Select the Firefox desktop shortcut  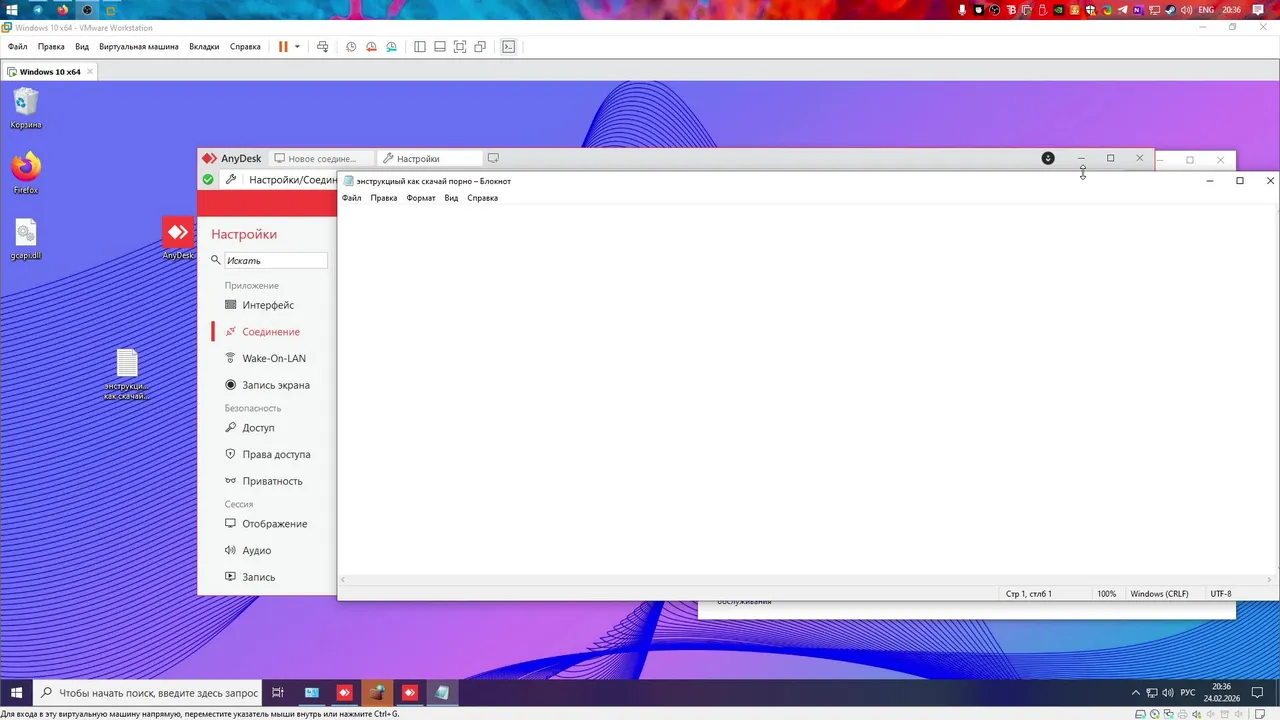26,172
